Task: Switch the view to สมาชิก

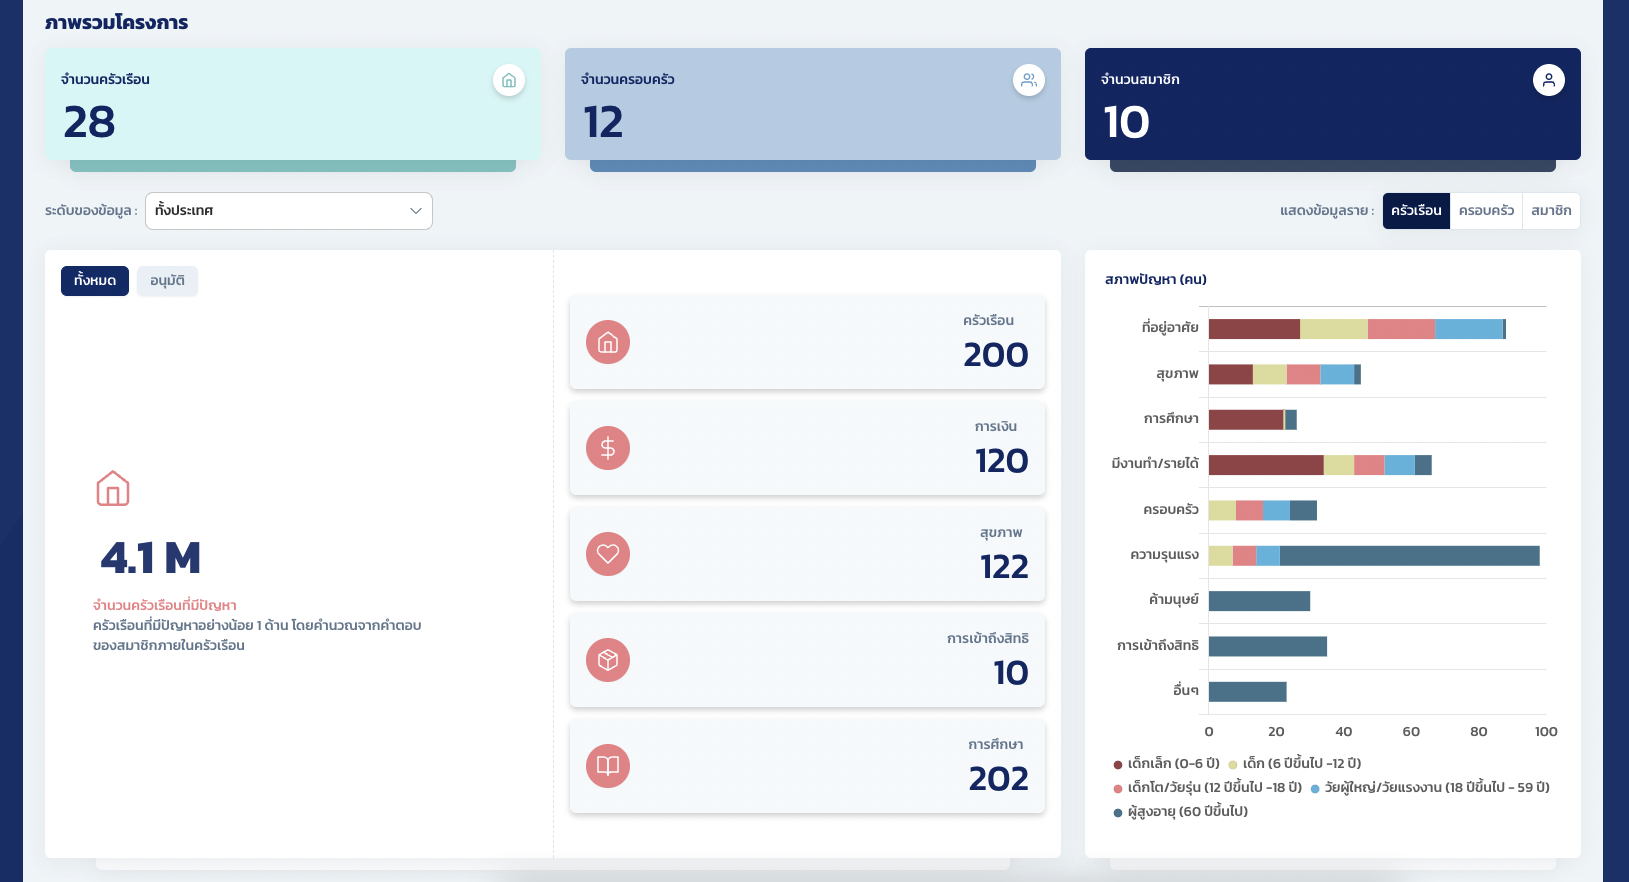Action: [x=1551, y=211]
